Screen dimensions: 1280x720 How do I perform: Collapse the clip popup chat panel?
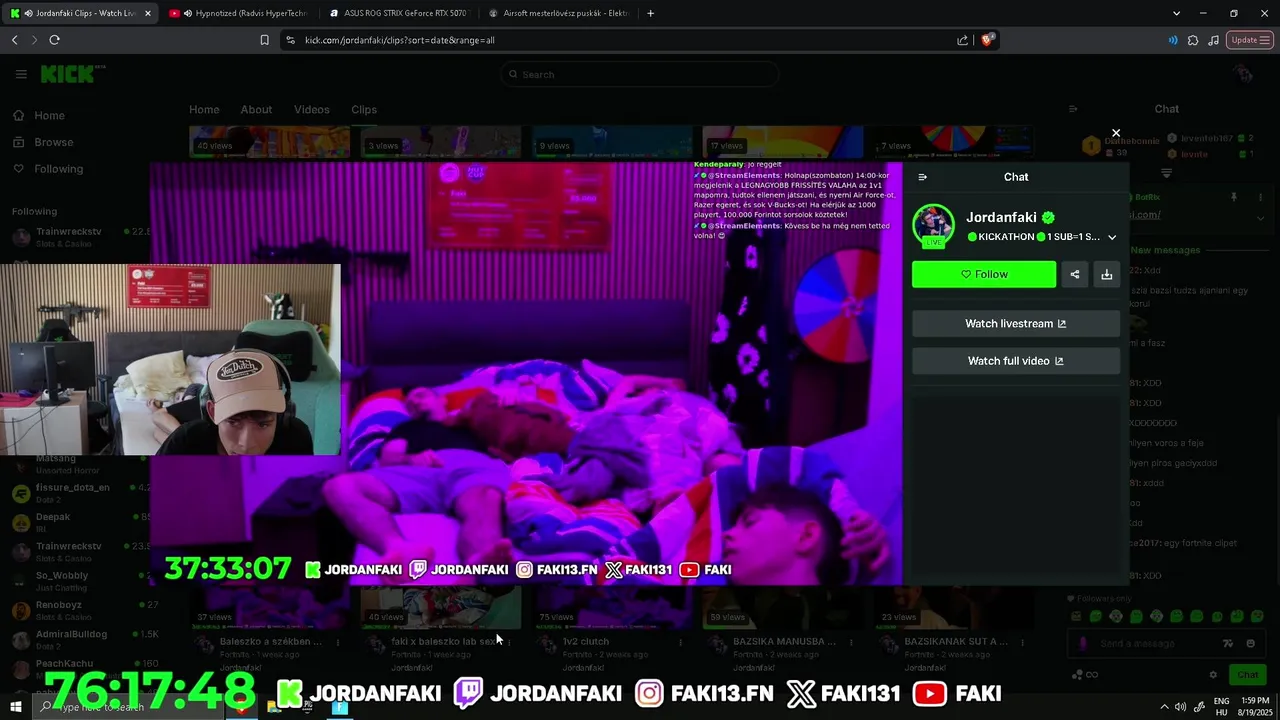[x=922, y=177]
